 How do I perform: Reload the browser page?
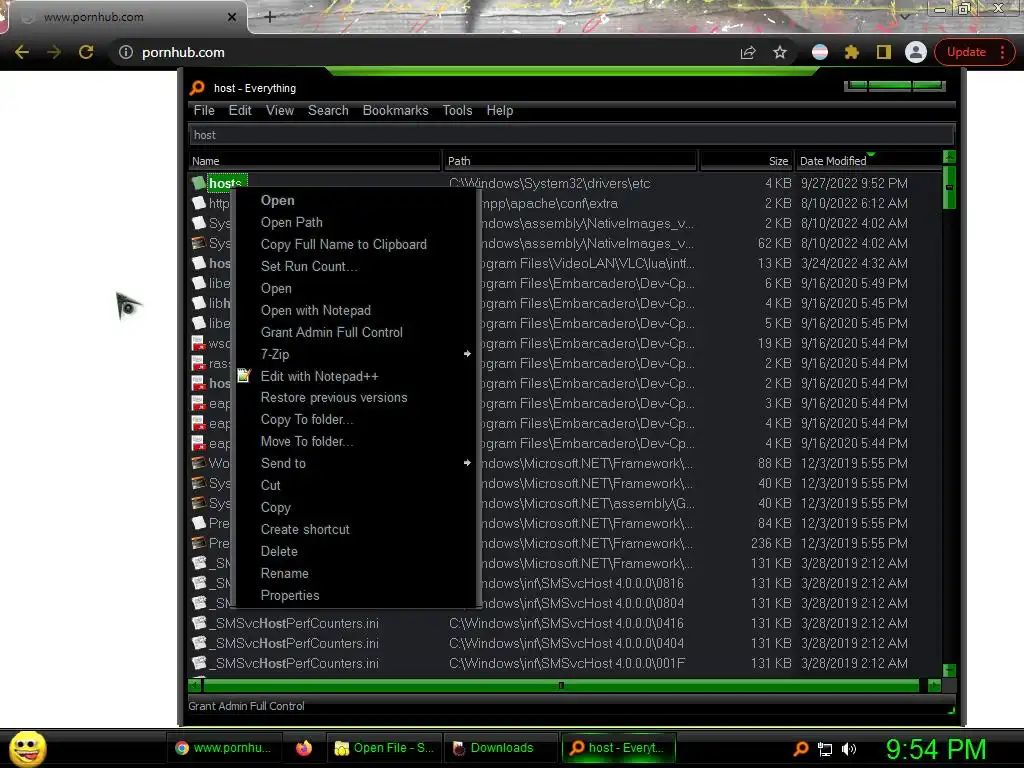point(86,52)
